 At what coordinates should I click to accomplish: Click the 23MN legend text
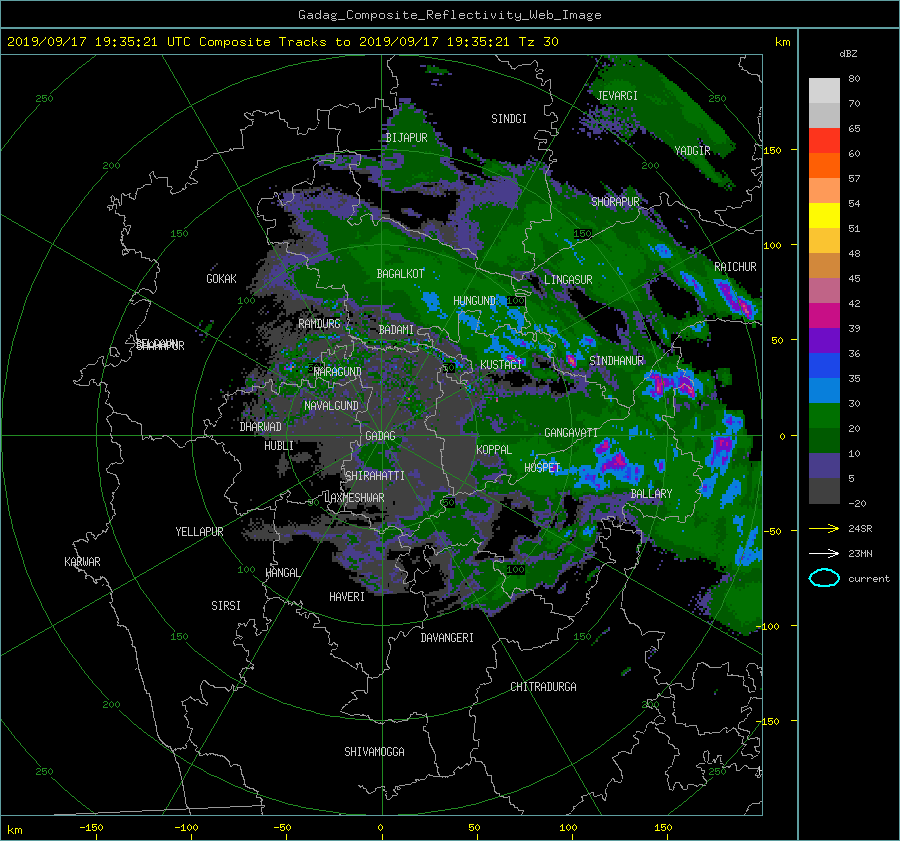(860, 554)
